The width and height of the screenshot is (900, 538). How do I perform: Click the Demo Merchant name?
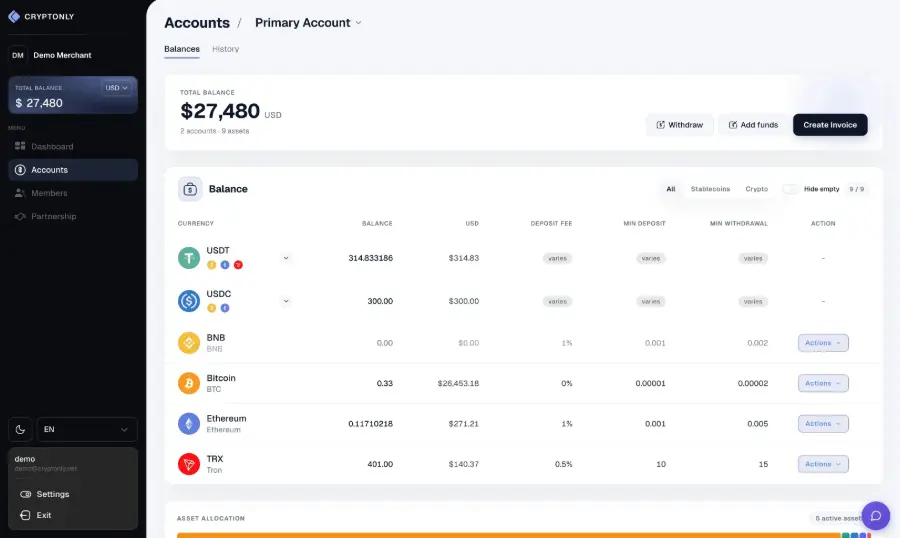(62, 55)
